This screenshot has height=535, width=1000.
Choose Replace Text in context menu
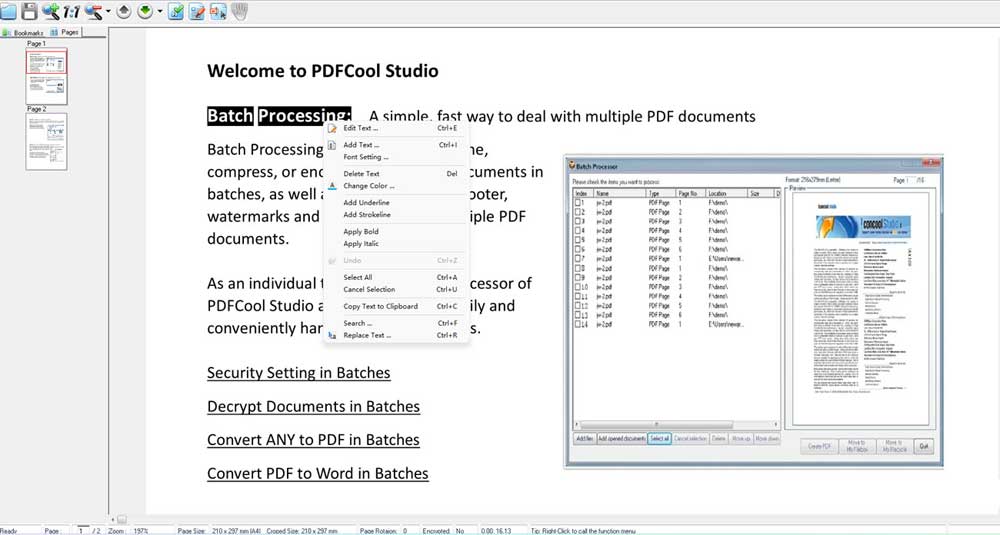pyautogui.click(x=395, y=335)
